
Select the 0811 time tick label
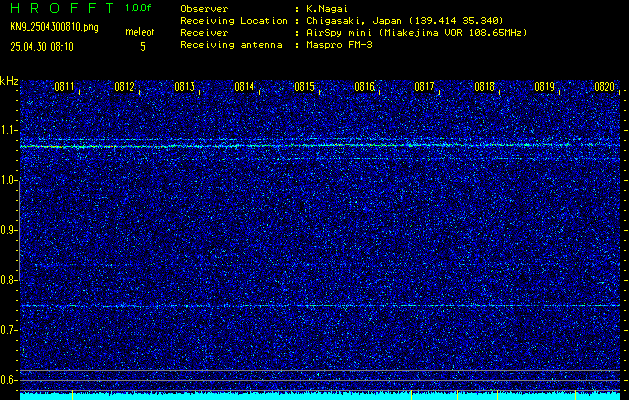tap(64, 87)
